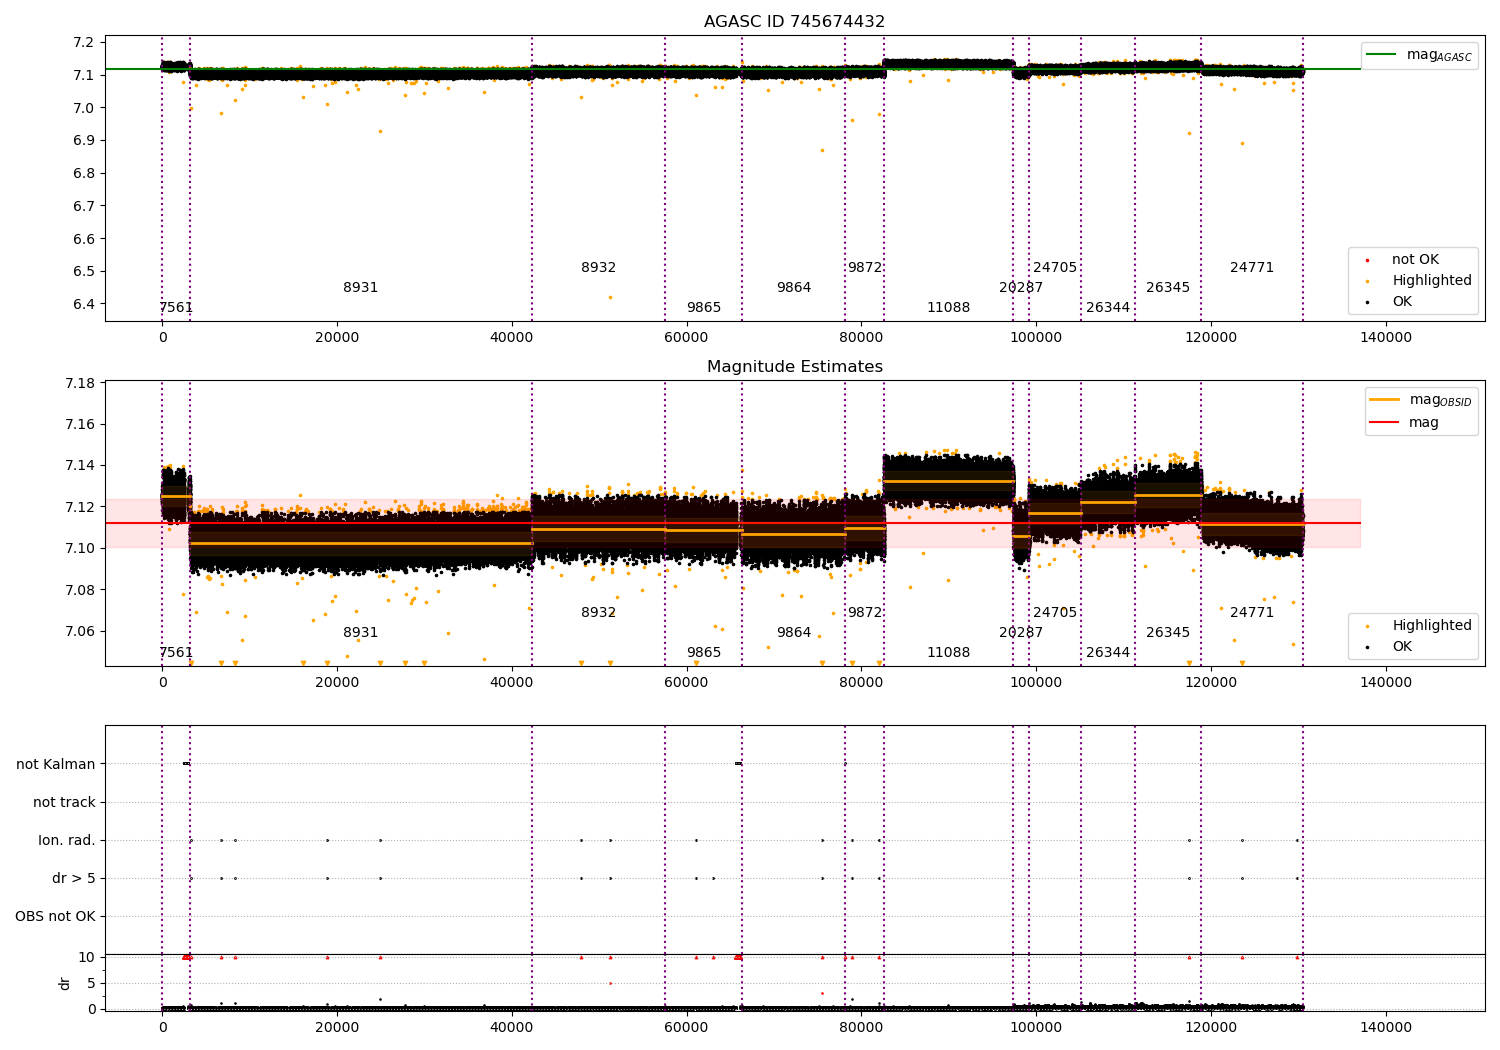The height and width of the screenshot is (1050, 1500).
Task: Select obsid label 26345 in the middle plot
Action: click(1168, 633)
